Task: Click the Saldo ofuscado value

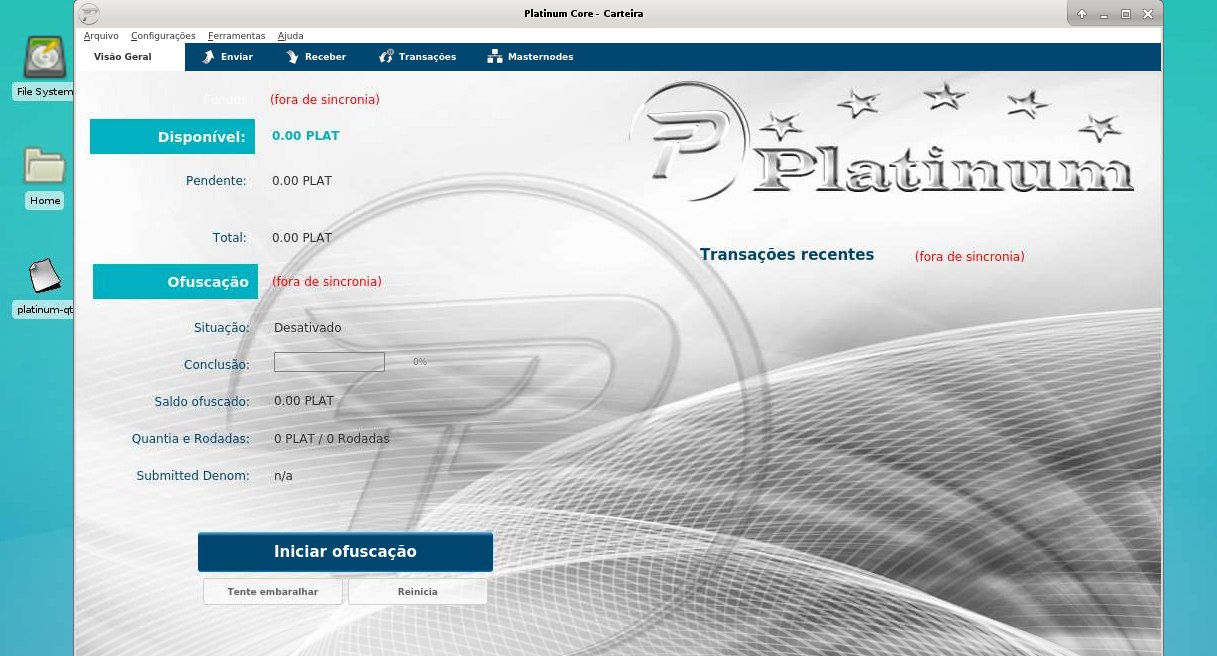Action: (304, 401)
